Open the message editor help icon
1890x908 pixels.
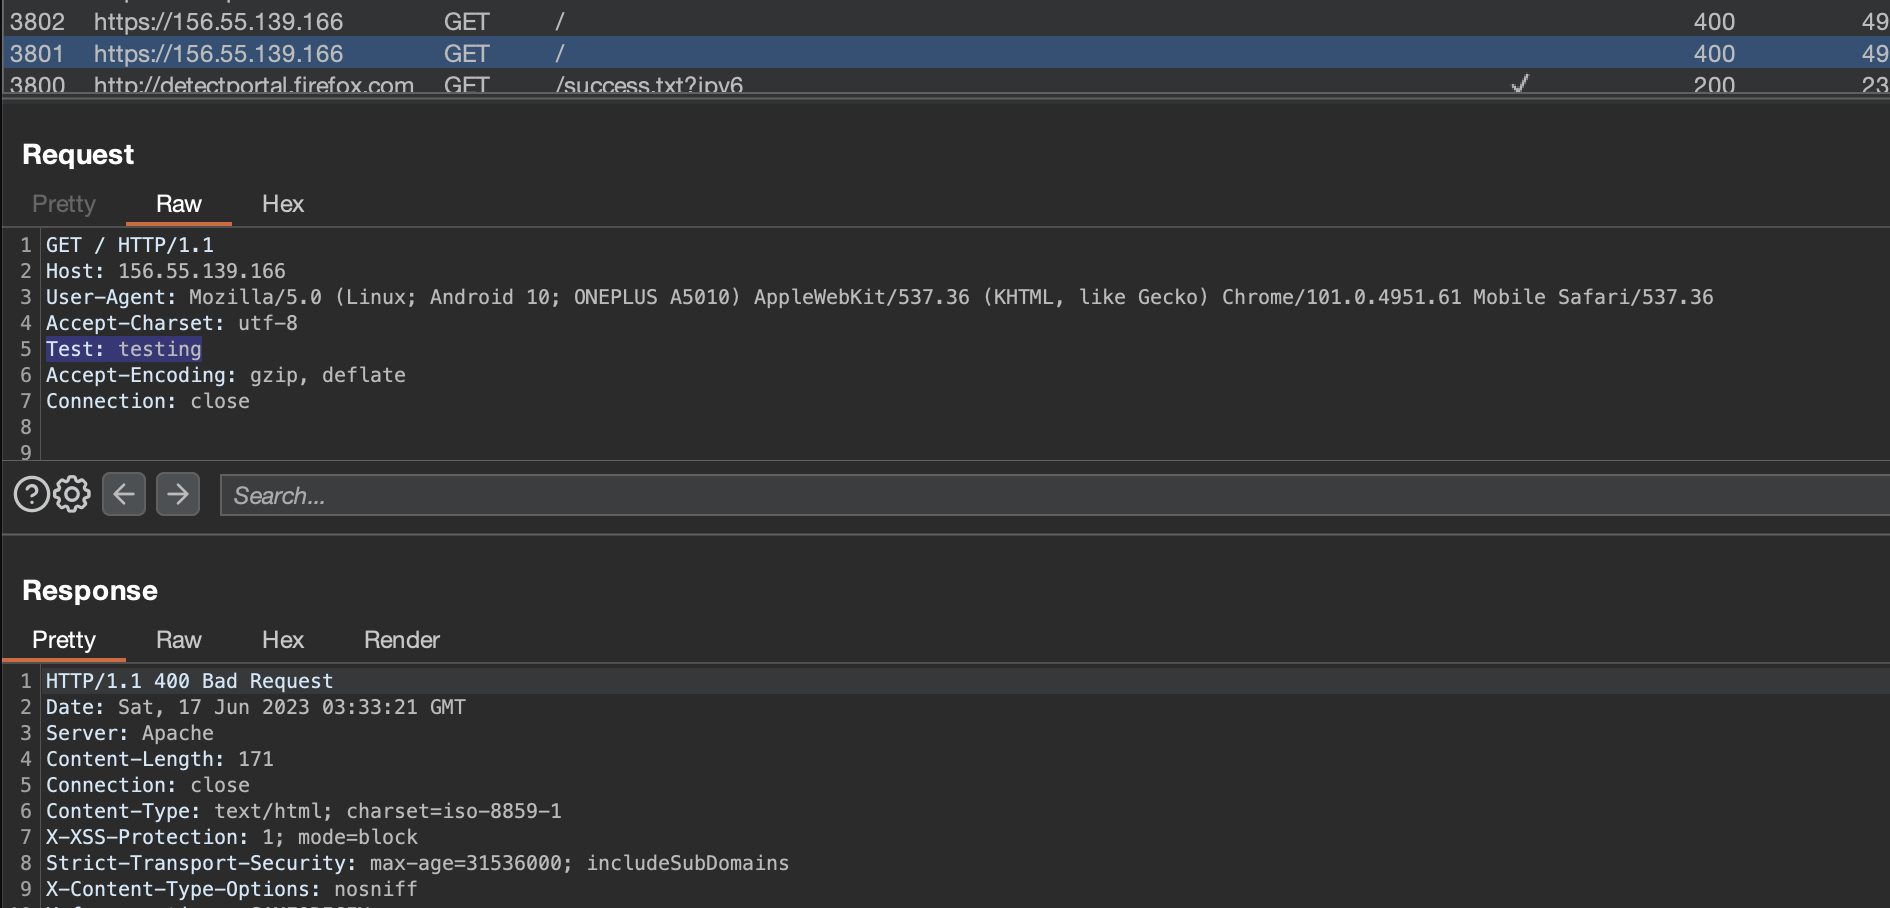click(29, 493)
